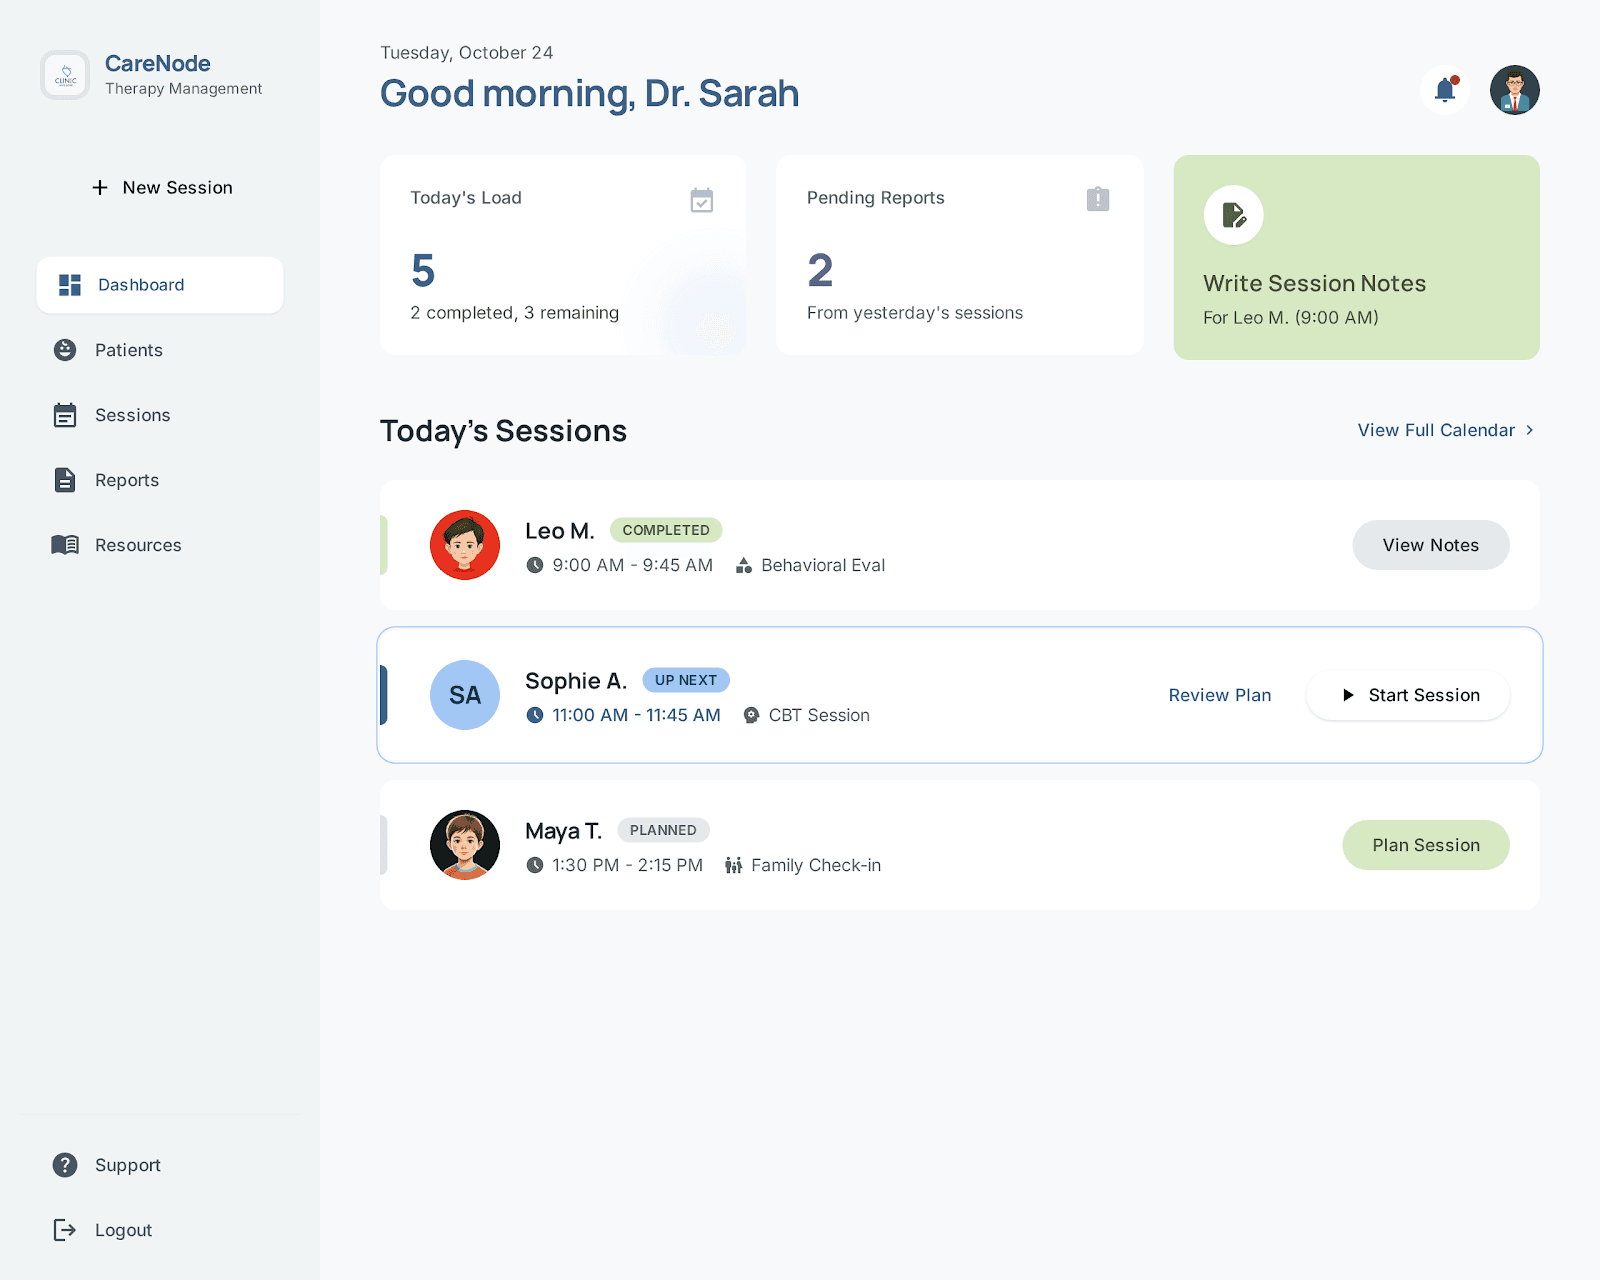Open the Resources menu item
Image resolution: width=1600 pixels, height=1280 pixels.
(x=160, y=545)
